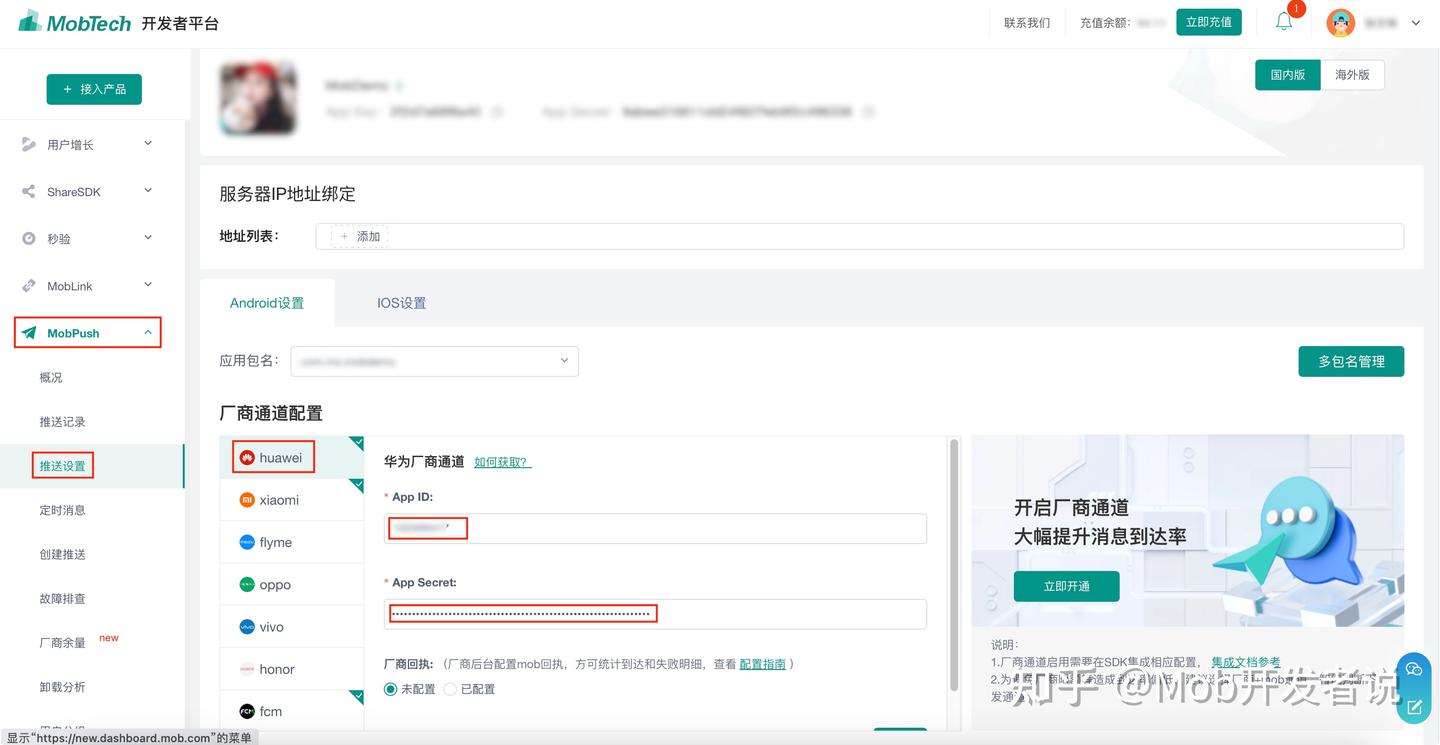The height and width of the screenshot is (745, 1440).
Task: Switch to the IOS设置 tab
Action: [x=401, y=303]
